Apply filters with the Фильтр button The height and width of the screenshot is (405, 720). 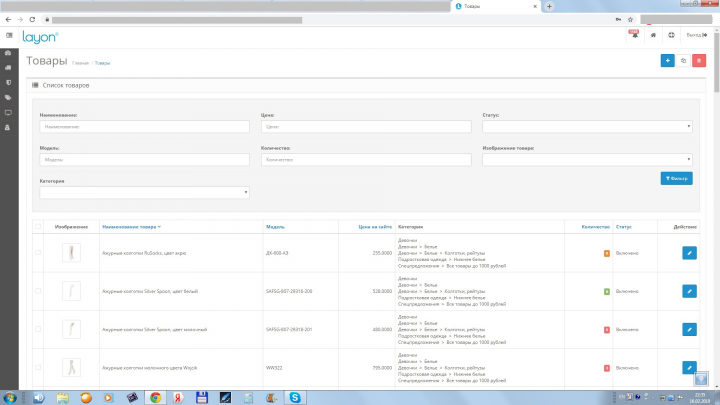[676, 178]
